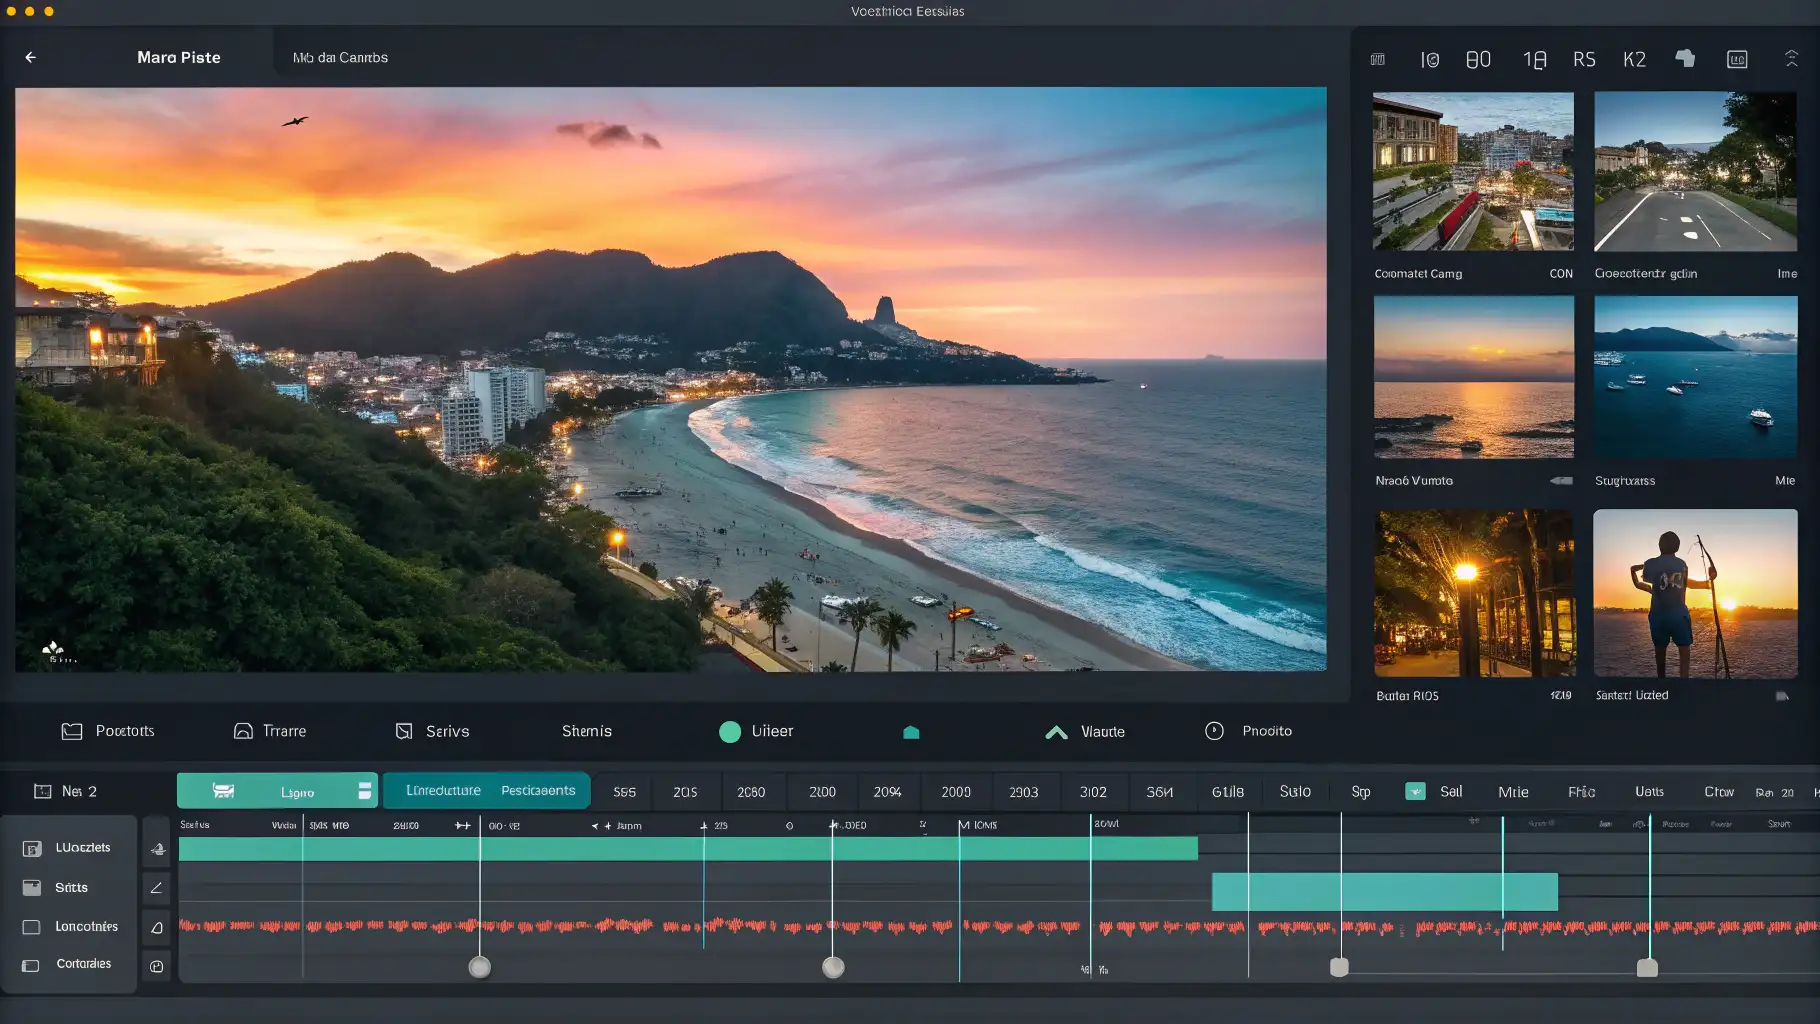
Task: Select the keyboard shortcuts icon in top-right toolbar
Action: (1378, 58)
